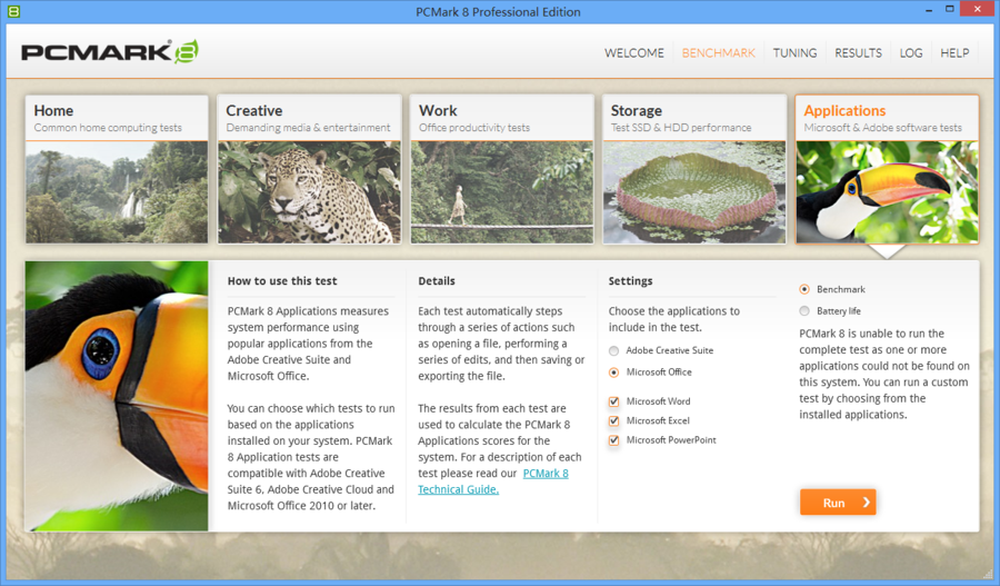Click the 'Details' heading
This screenshot has width=1000, height=586.
[x=437, y=281]
